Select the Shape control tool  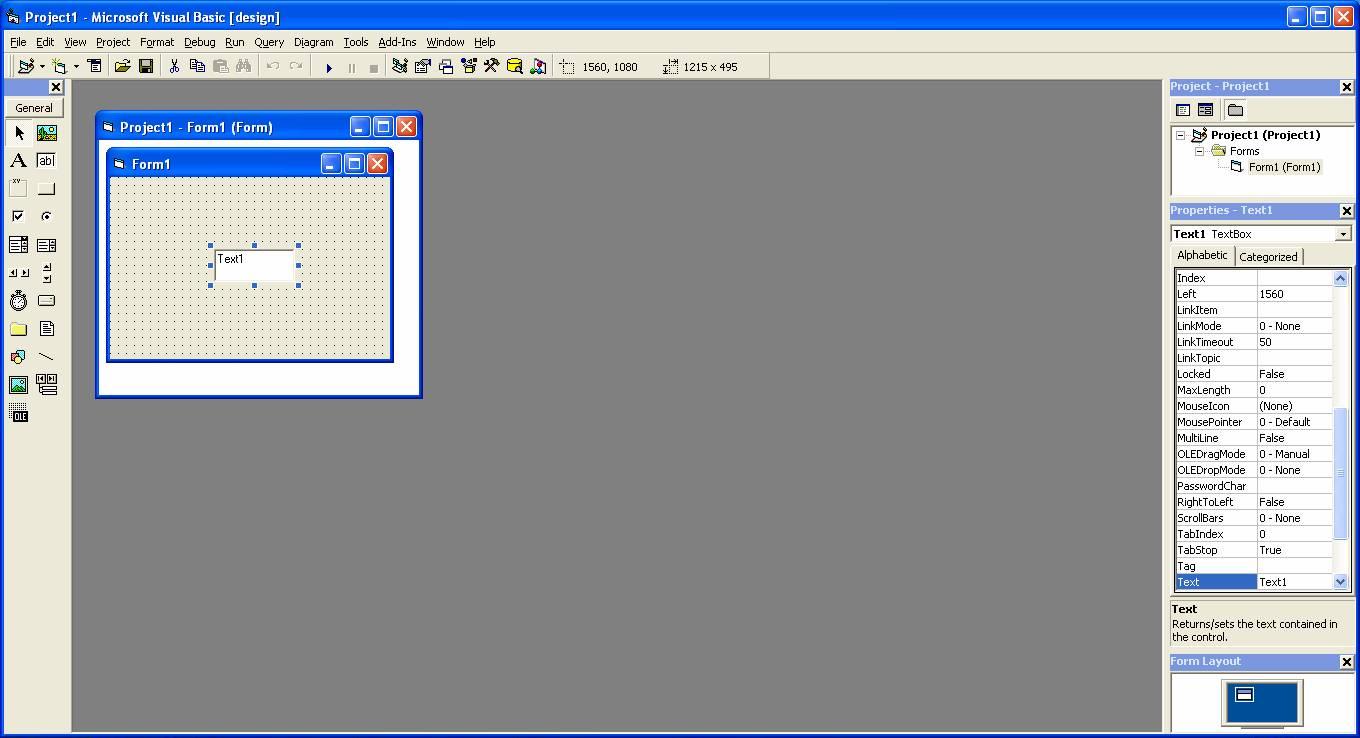(18, 357)
